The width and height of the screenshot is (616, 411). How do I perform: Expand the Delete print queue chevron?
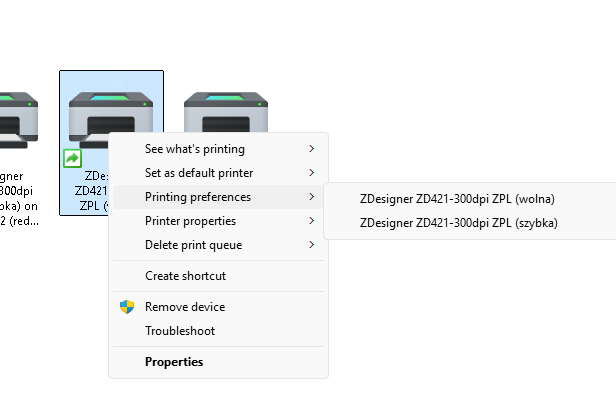click(312, 245)
